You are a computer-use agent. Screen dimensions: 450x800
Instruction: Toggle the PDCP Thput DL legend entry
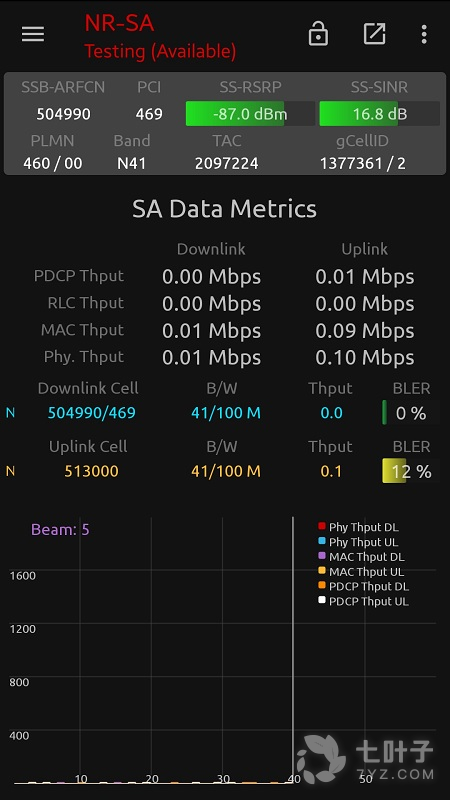(363, 586)
